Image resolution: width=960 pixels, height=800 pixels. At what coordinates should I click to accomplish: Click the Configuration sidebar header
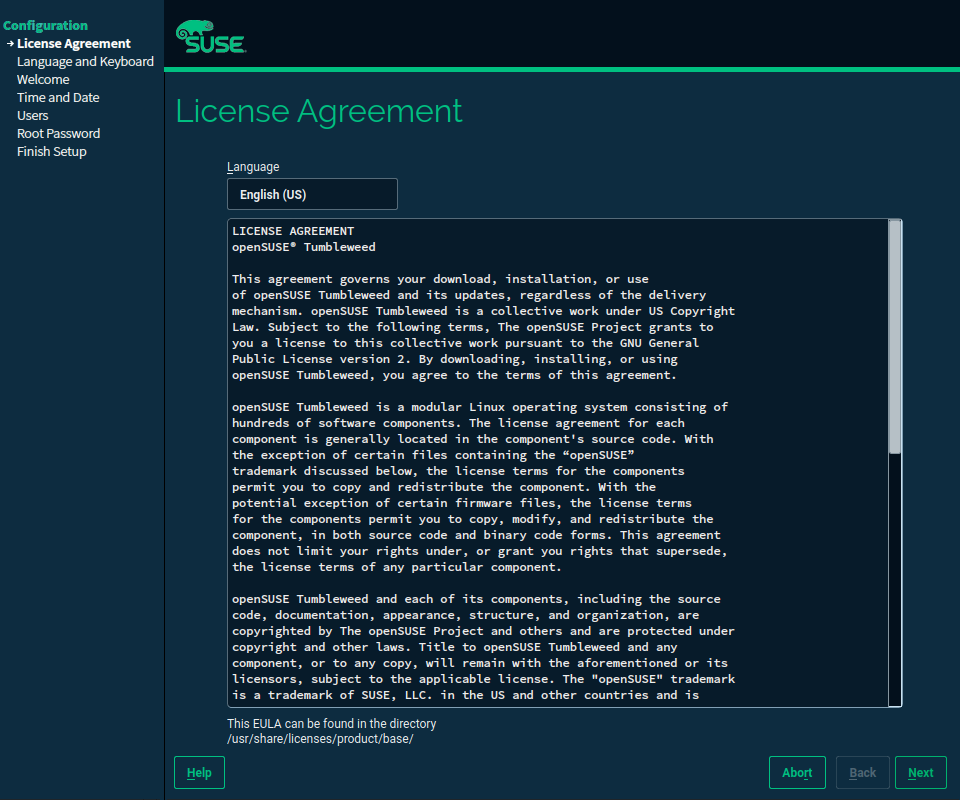[45, 25]
